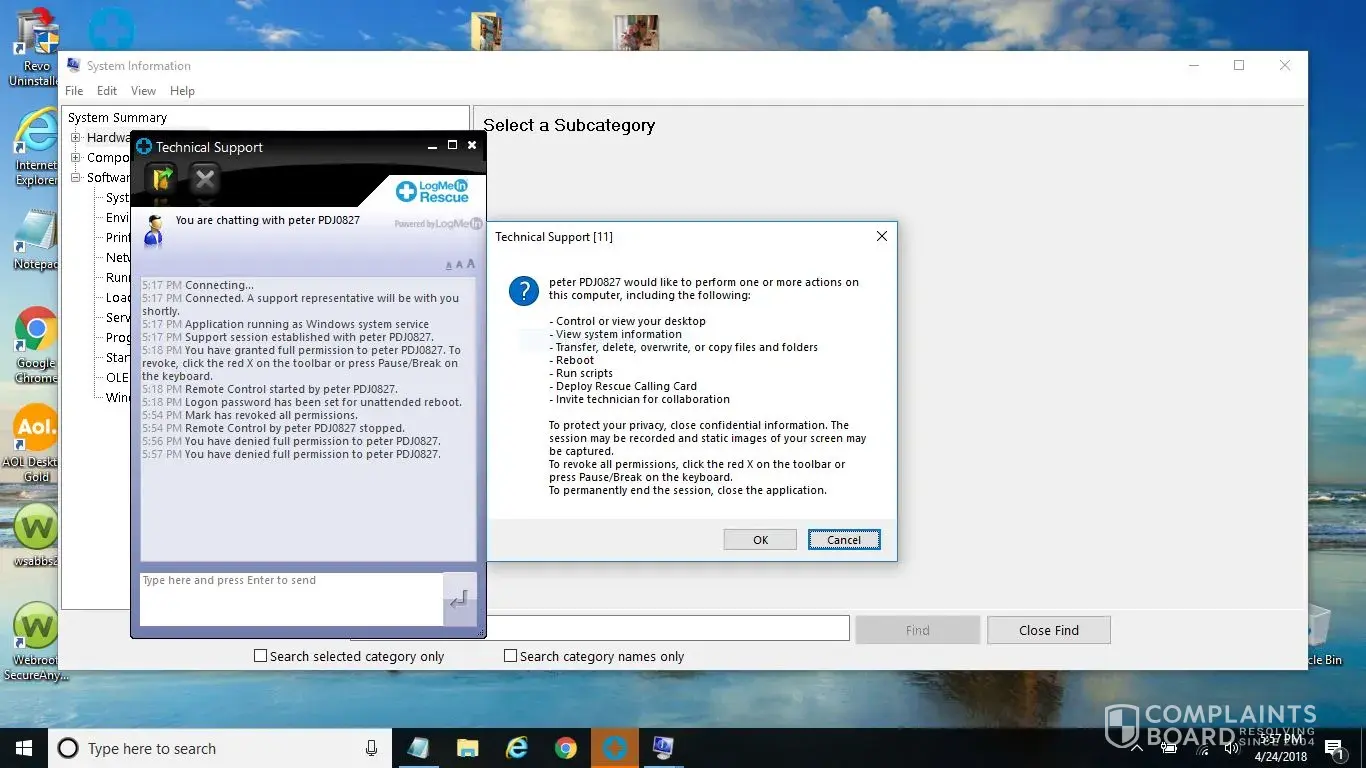Collapse the Software Environment tree node
The width and height of the screenshot is (1366, 768).
76,178
